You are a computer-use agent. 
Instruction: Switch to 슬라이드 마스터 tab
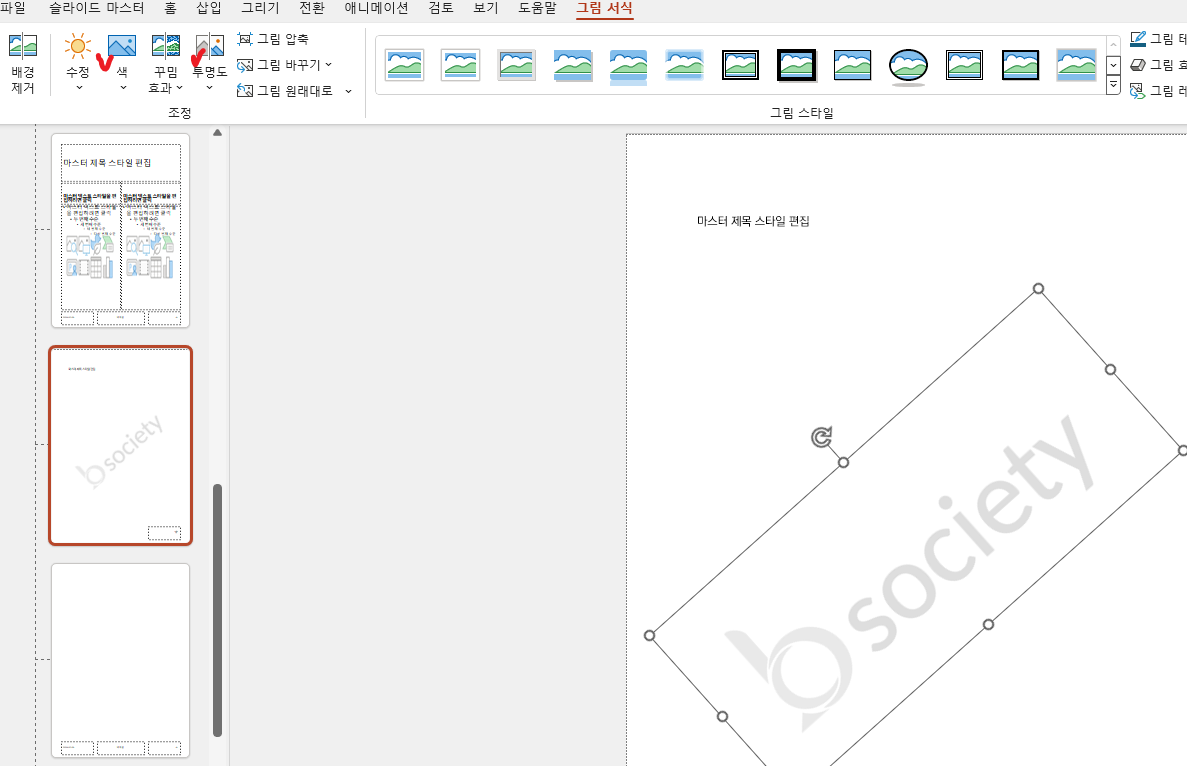tap(96, 8)
